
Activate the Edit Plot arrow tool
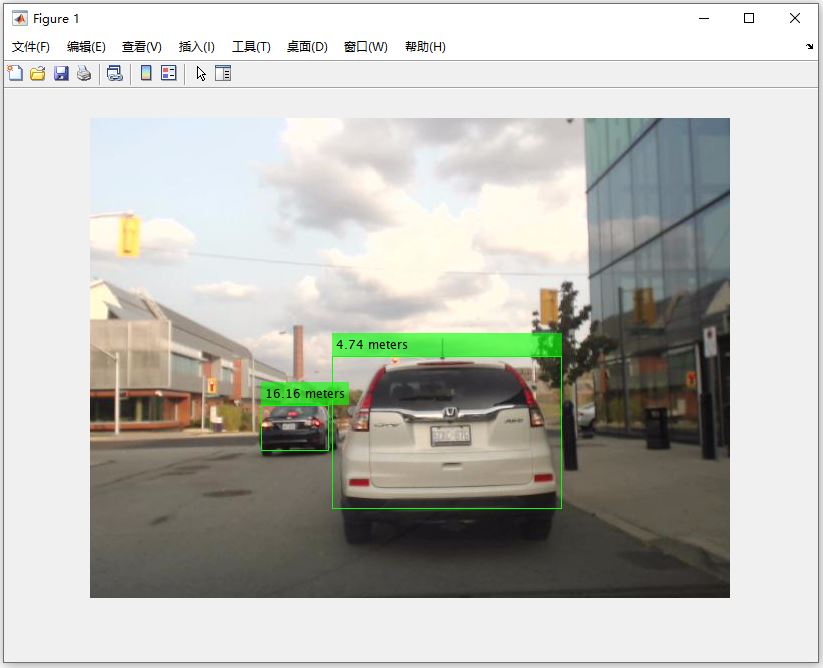coord(201,73)
